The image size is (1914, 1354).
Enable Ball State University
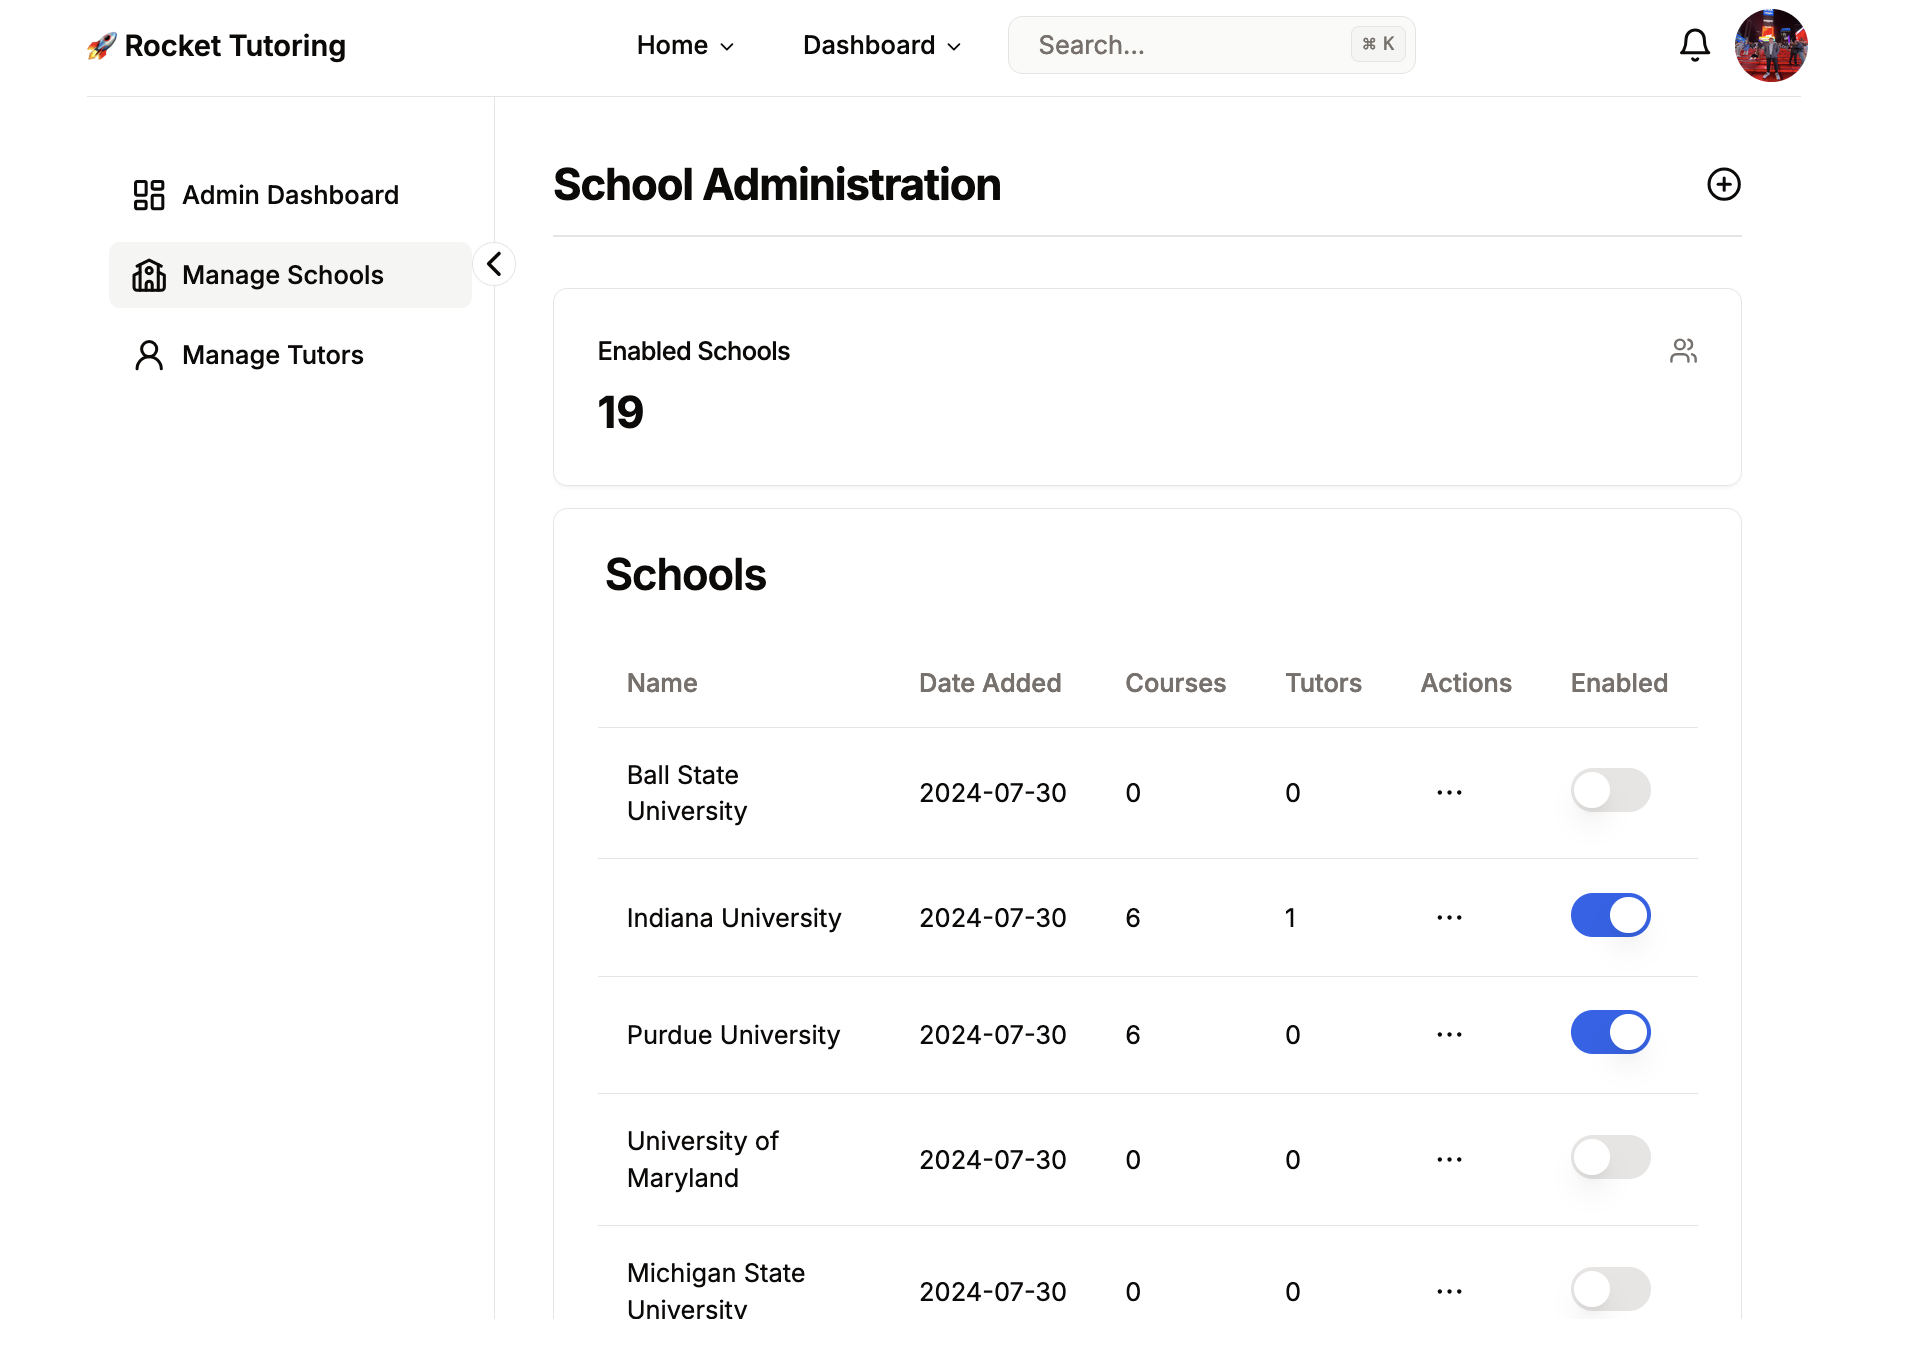1610,790
